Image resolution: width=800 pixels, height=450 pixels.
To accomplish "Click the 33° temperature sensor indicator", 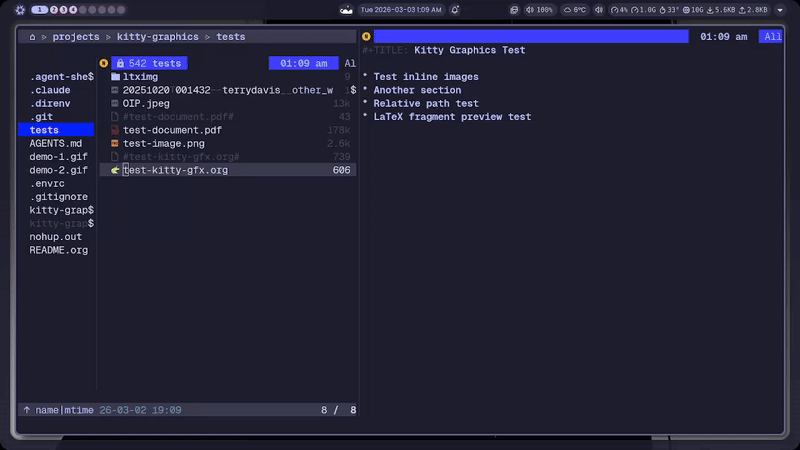I will click(x=669, y=10).
